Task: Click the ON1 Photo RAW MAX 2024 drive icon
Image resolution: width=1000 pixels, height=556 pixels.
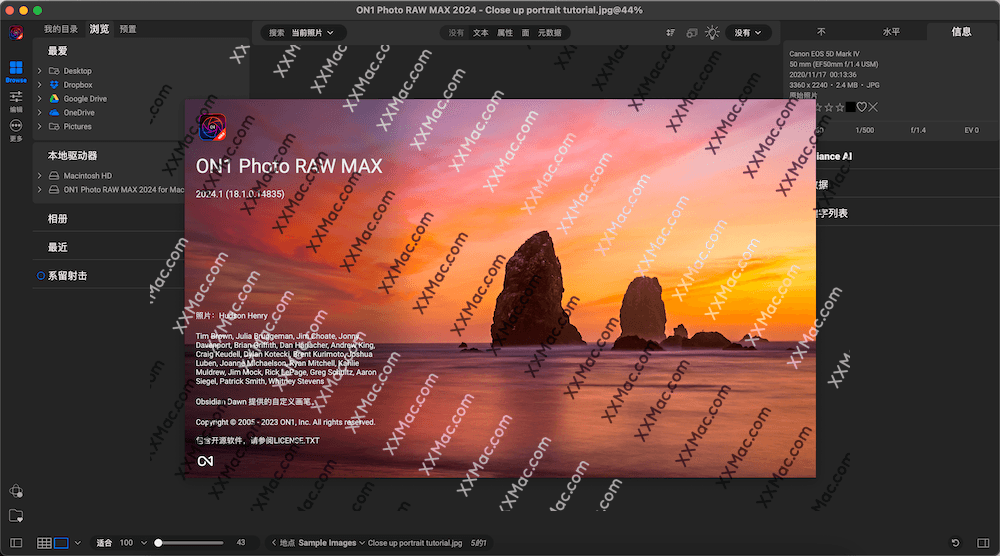Action: tap(54, 190)
